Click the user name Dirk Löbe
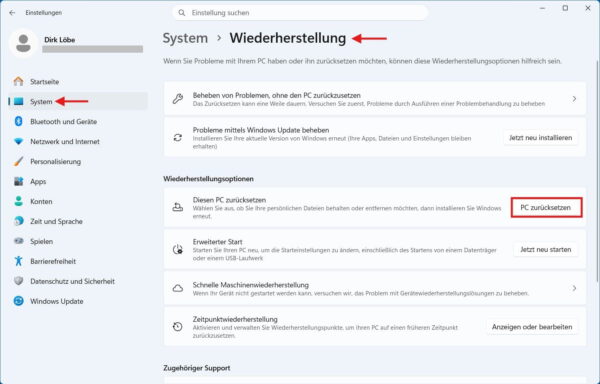The width and height of the screenshot is (600, 384). coord(59,40)
